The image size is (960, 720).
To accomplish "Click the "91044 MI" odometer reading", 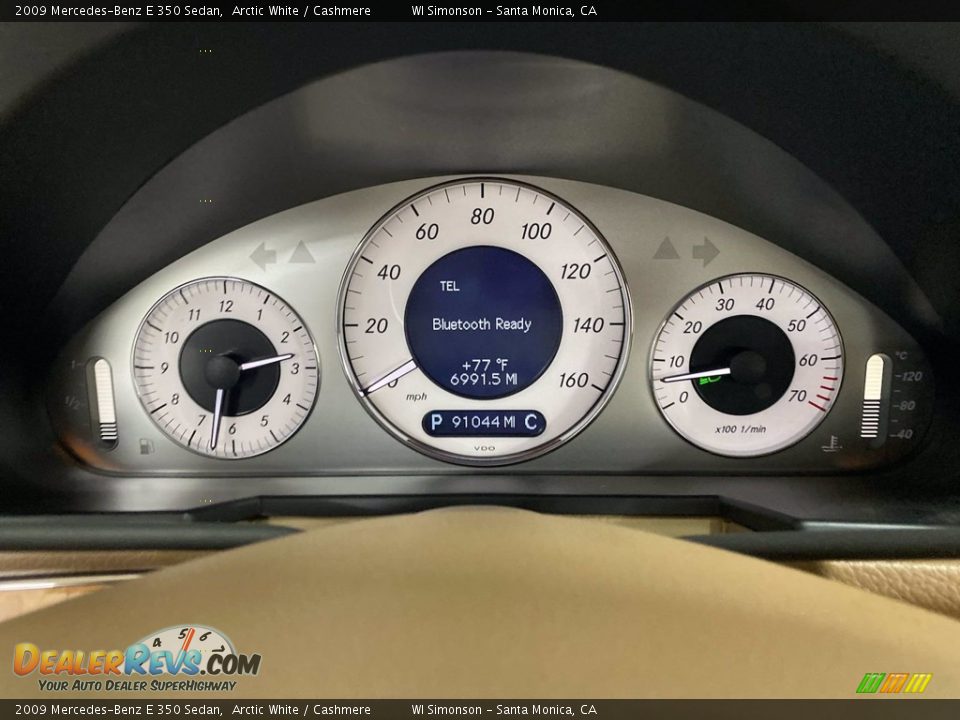I will coord(484,422).
